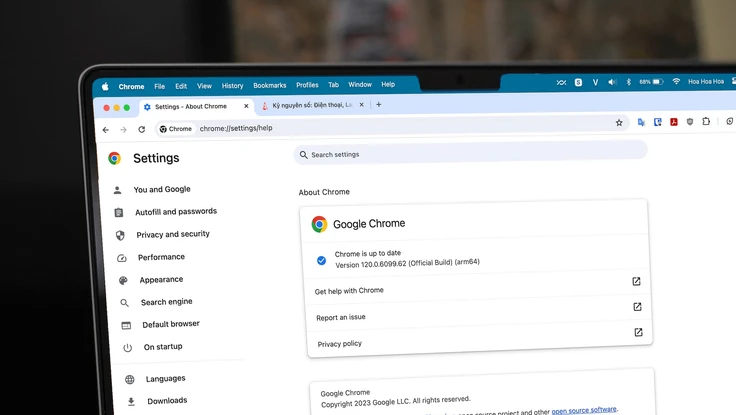Open a new tab with plus button
The width and height of the screenshot is (736, 415).
378,105
